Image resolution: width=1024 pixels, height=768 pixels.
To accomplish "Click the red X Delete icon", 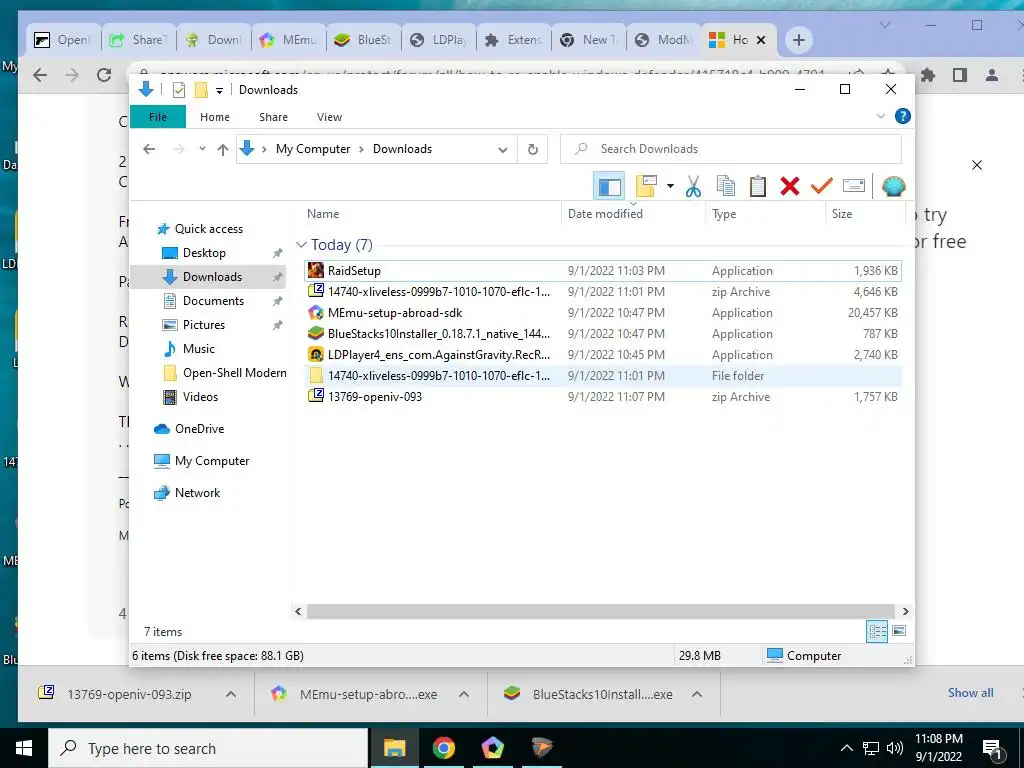I will pos(790,186).
